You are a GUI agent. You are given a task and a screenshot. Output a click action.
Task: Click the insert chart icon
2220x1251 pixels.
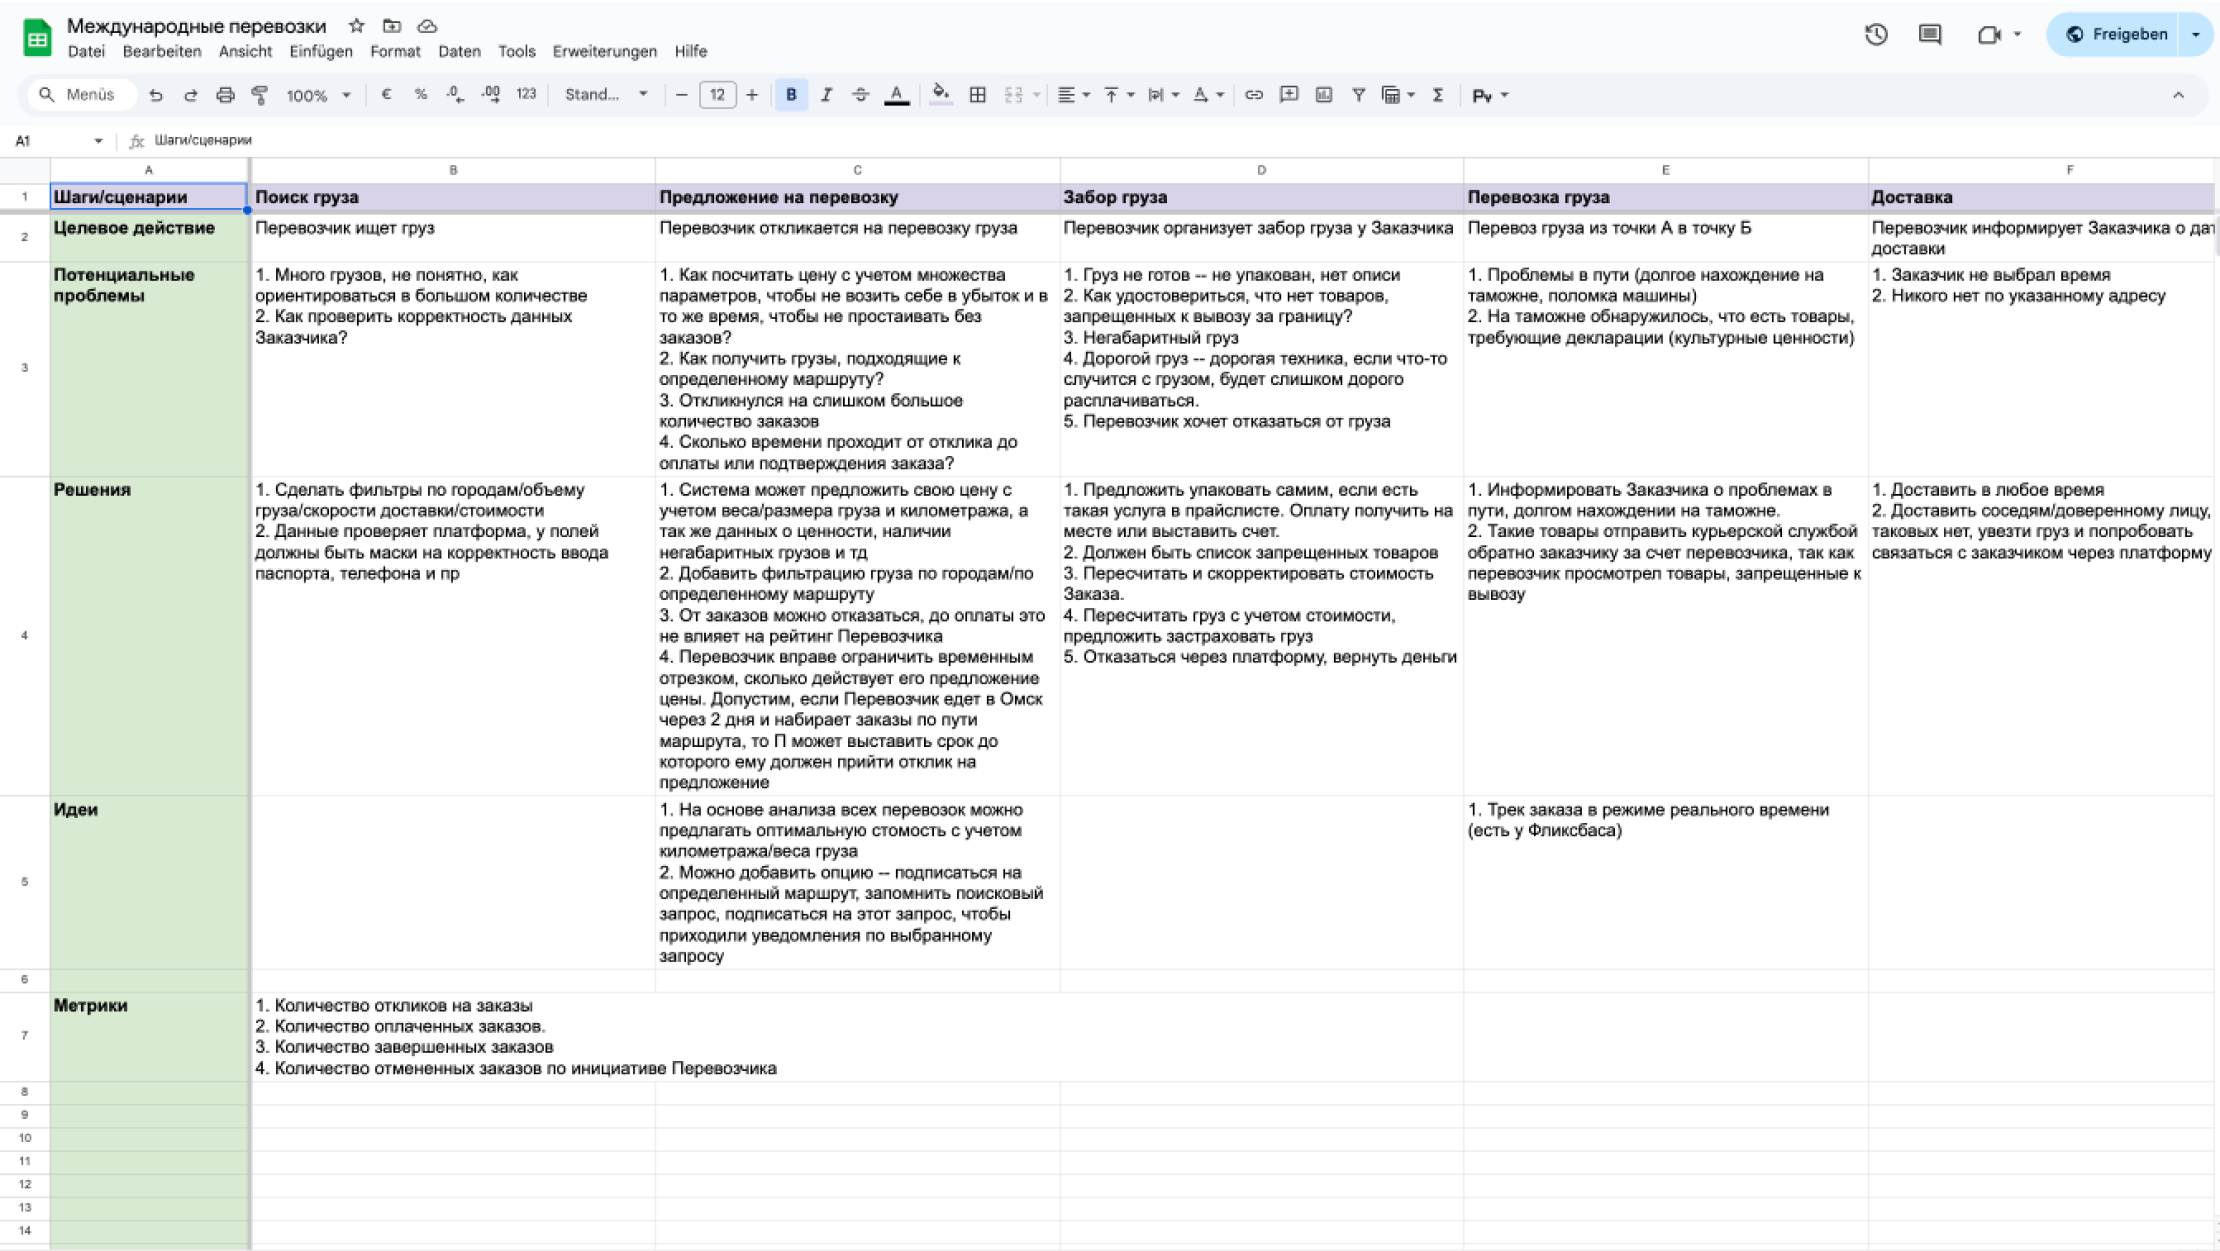coord(1323,95)
